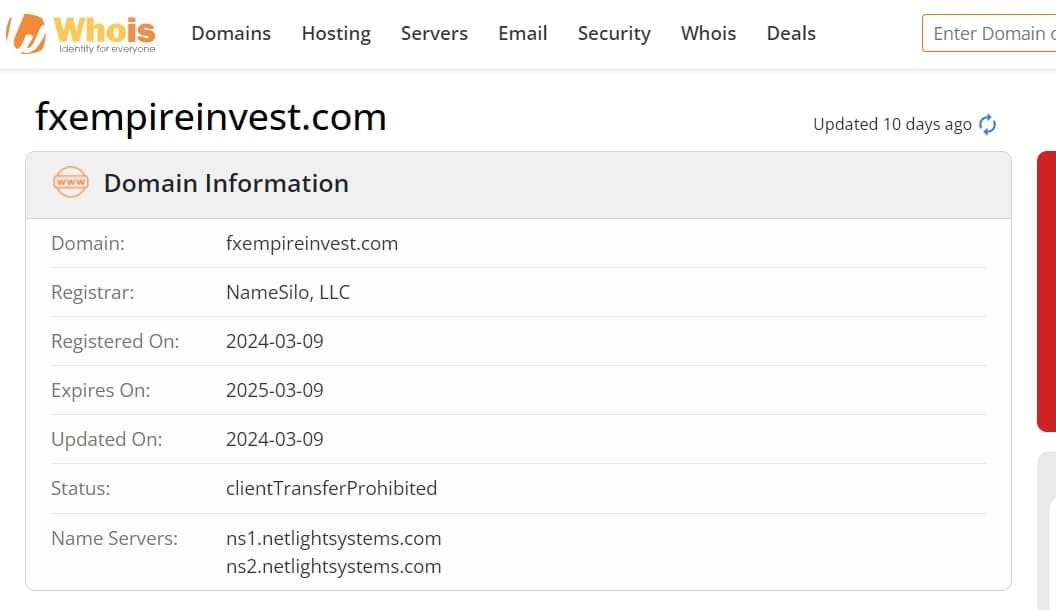Click the Updated 10 days ago text
Screen dimensions: 1056x610
(892, 125)
